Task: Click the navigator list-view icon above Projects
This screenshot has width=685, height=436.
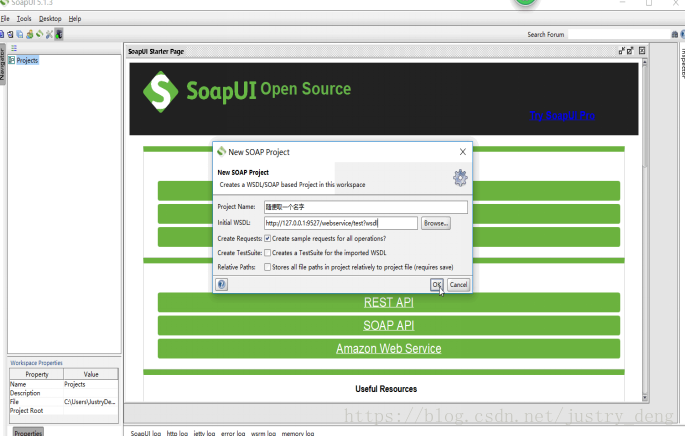Action: tap(14, 48)
